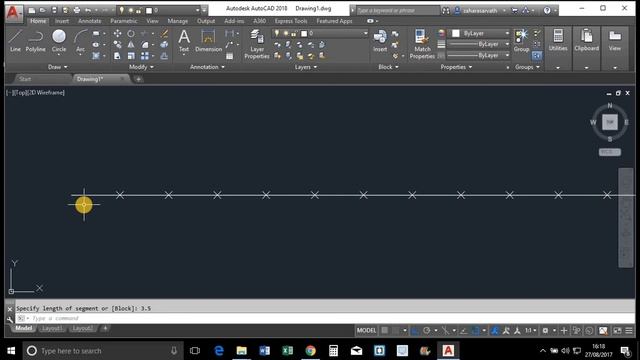Switch to the Parametric ribbon tab
640x360 pixels.
(x=124, y=21)
